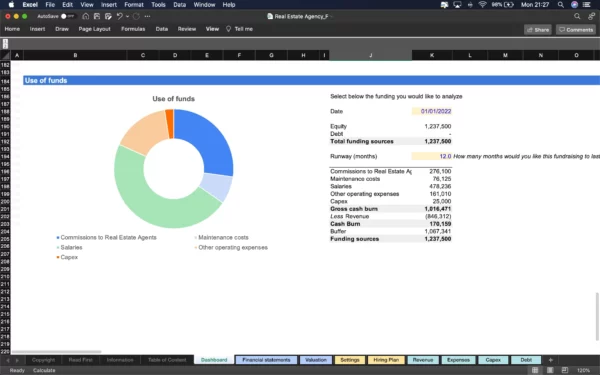Open the Formulas ribbon tab
Screen dimensions: 600x375
point(133,29)
